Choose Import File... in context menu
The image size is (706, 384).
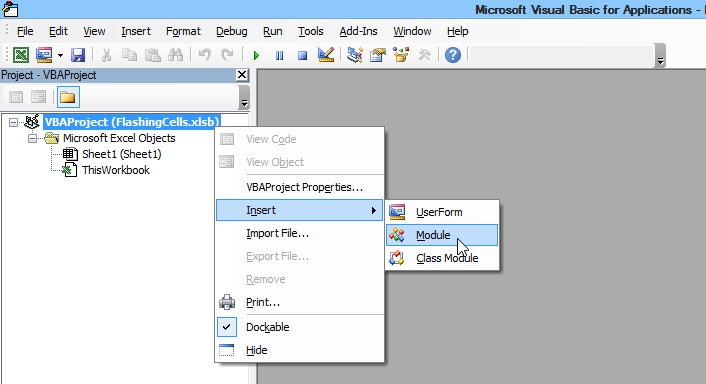point(299,233)
